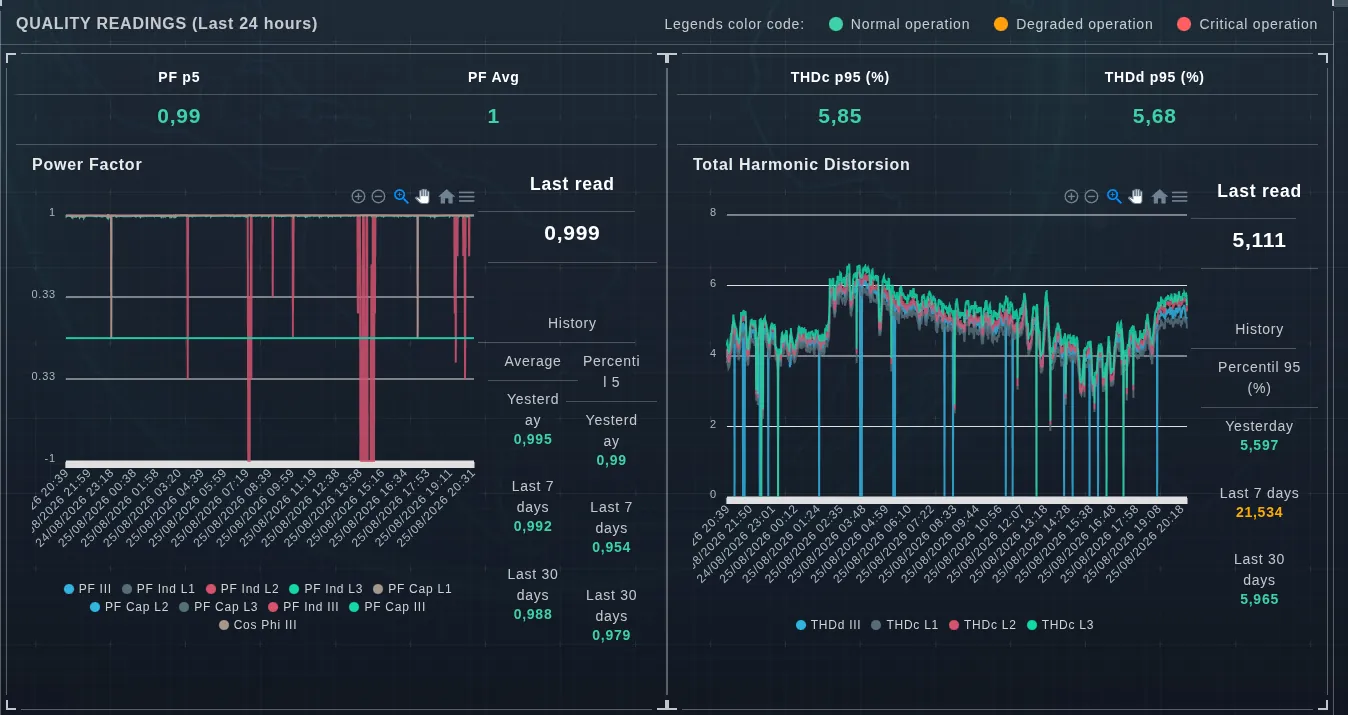1348x715 pixels.
Task: Zoom out on the Power Factor chart
Action: click(x=378, y=197)
